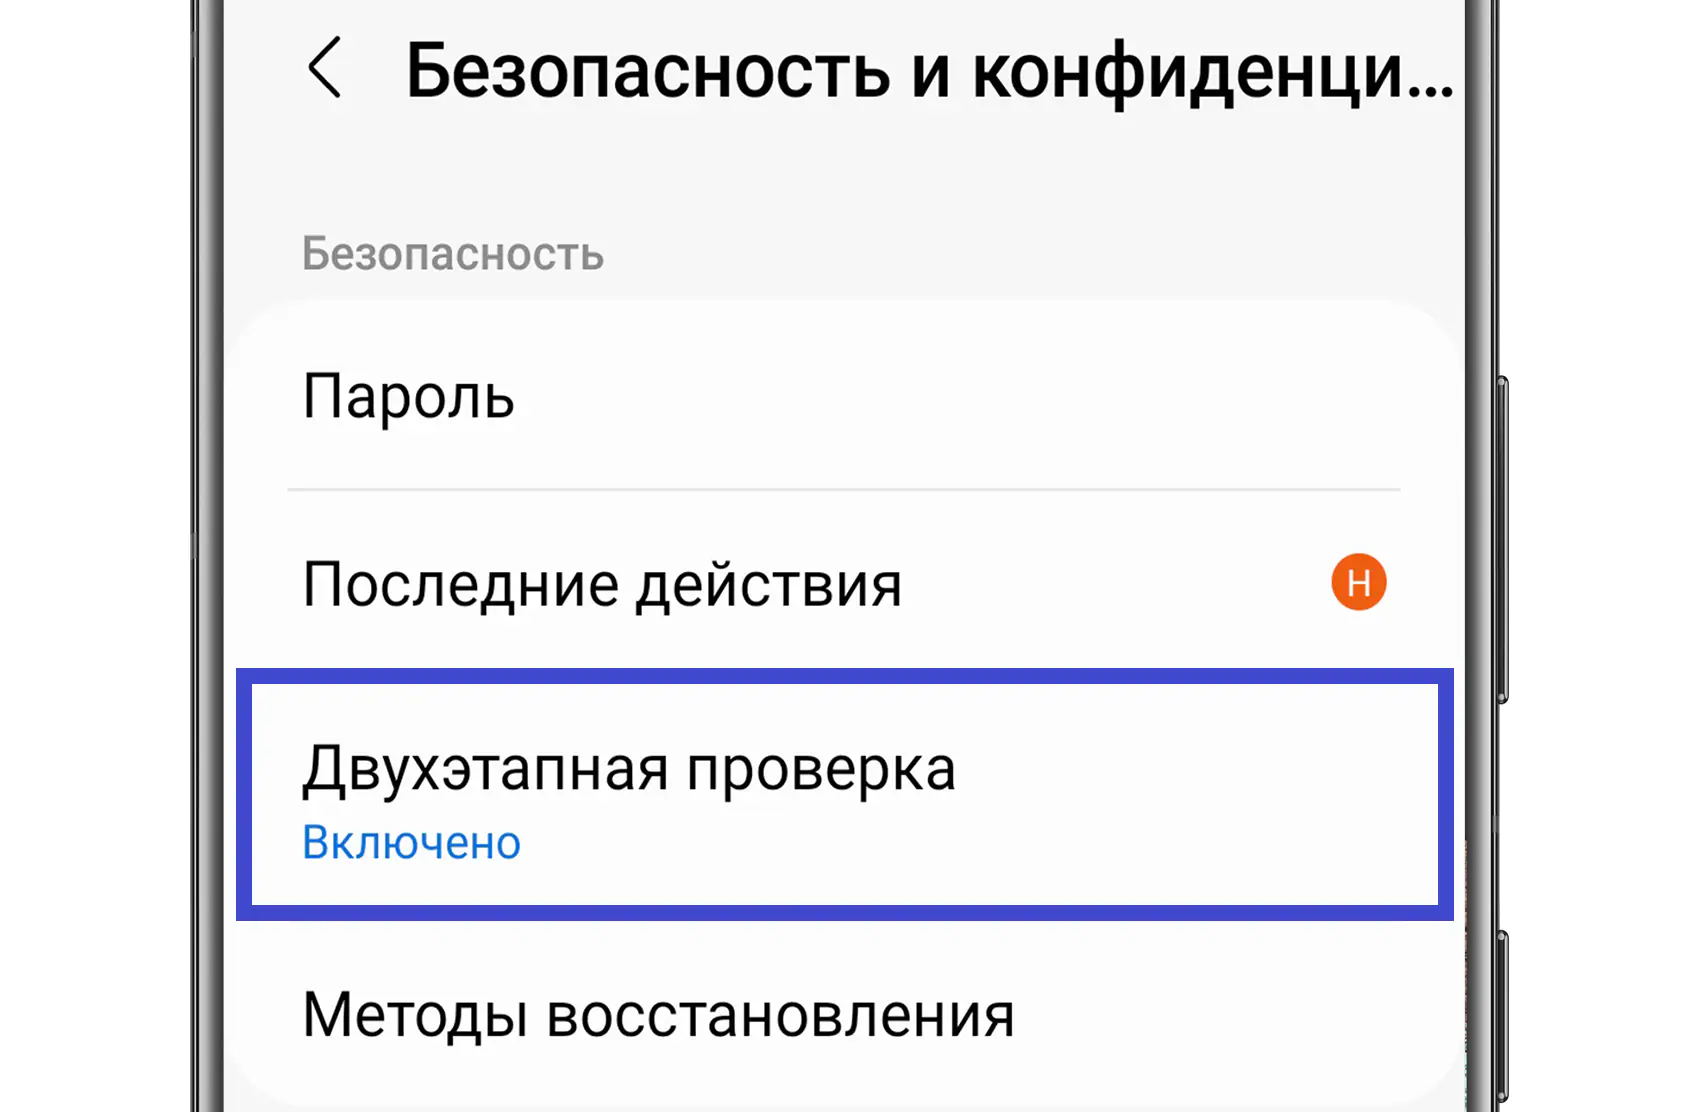The image size is (1704, 1112).
Task: Click the blue highlight frame's top border
Action: coord(843,676)
